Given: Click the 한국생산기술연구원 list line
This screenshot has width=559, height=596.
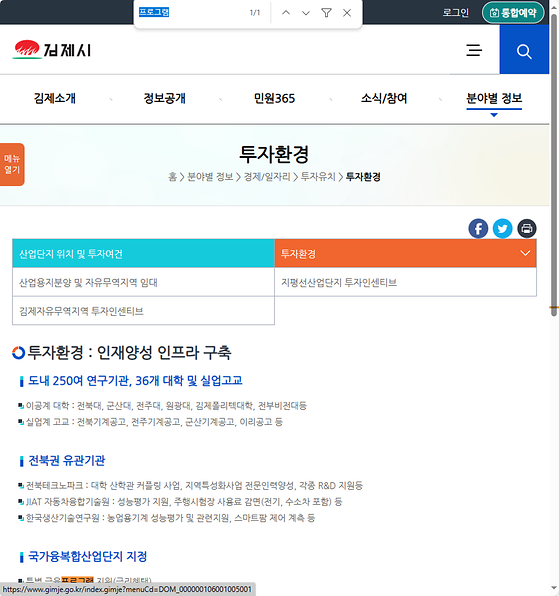Looking at the screenshot, I should [x=170, y=518].
